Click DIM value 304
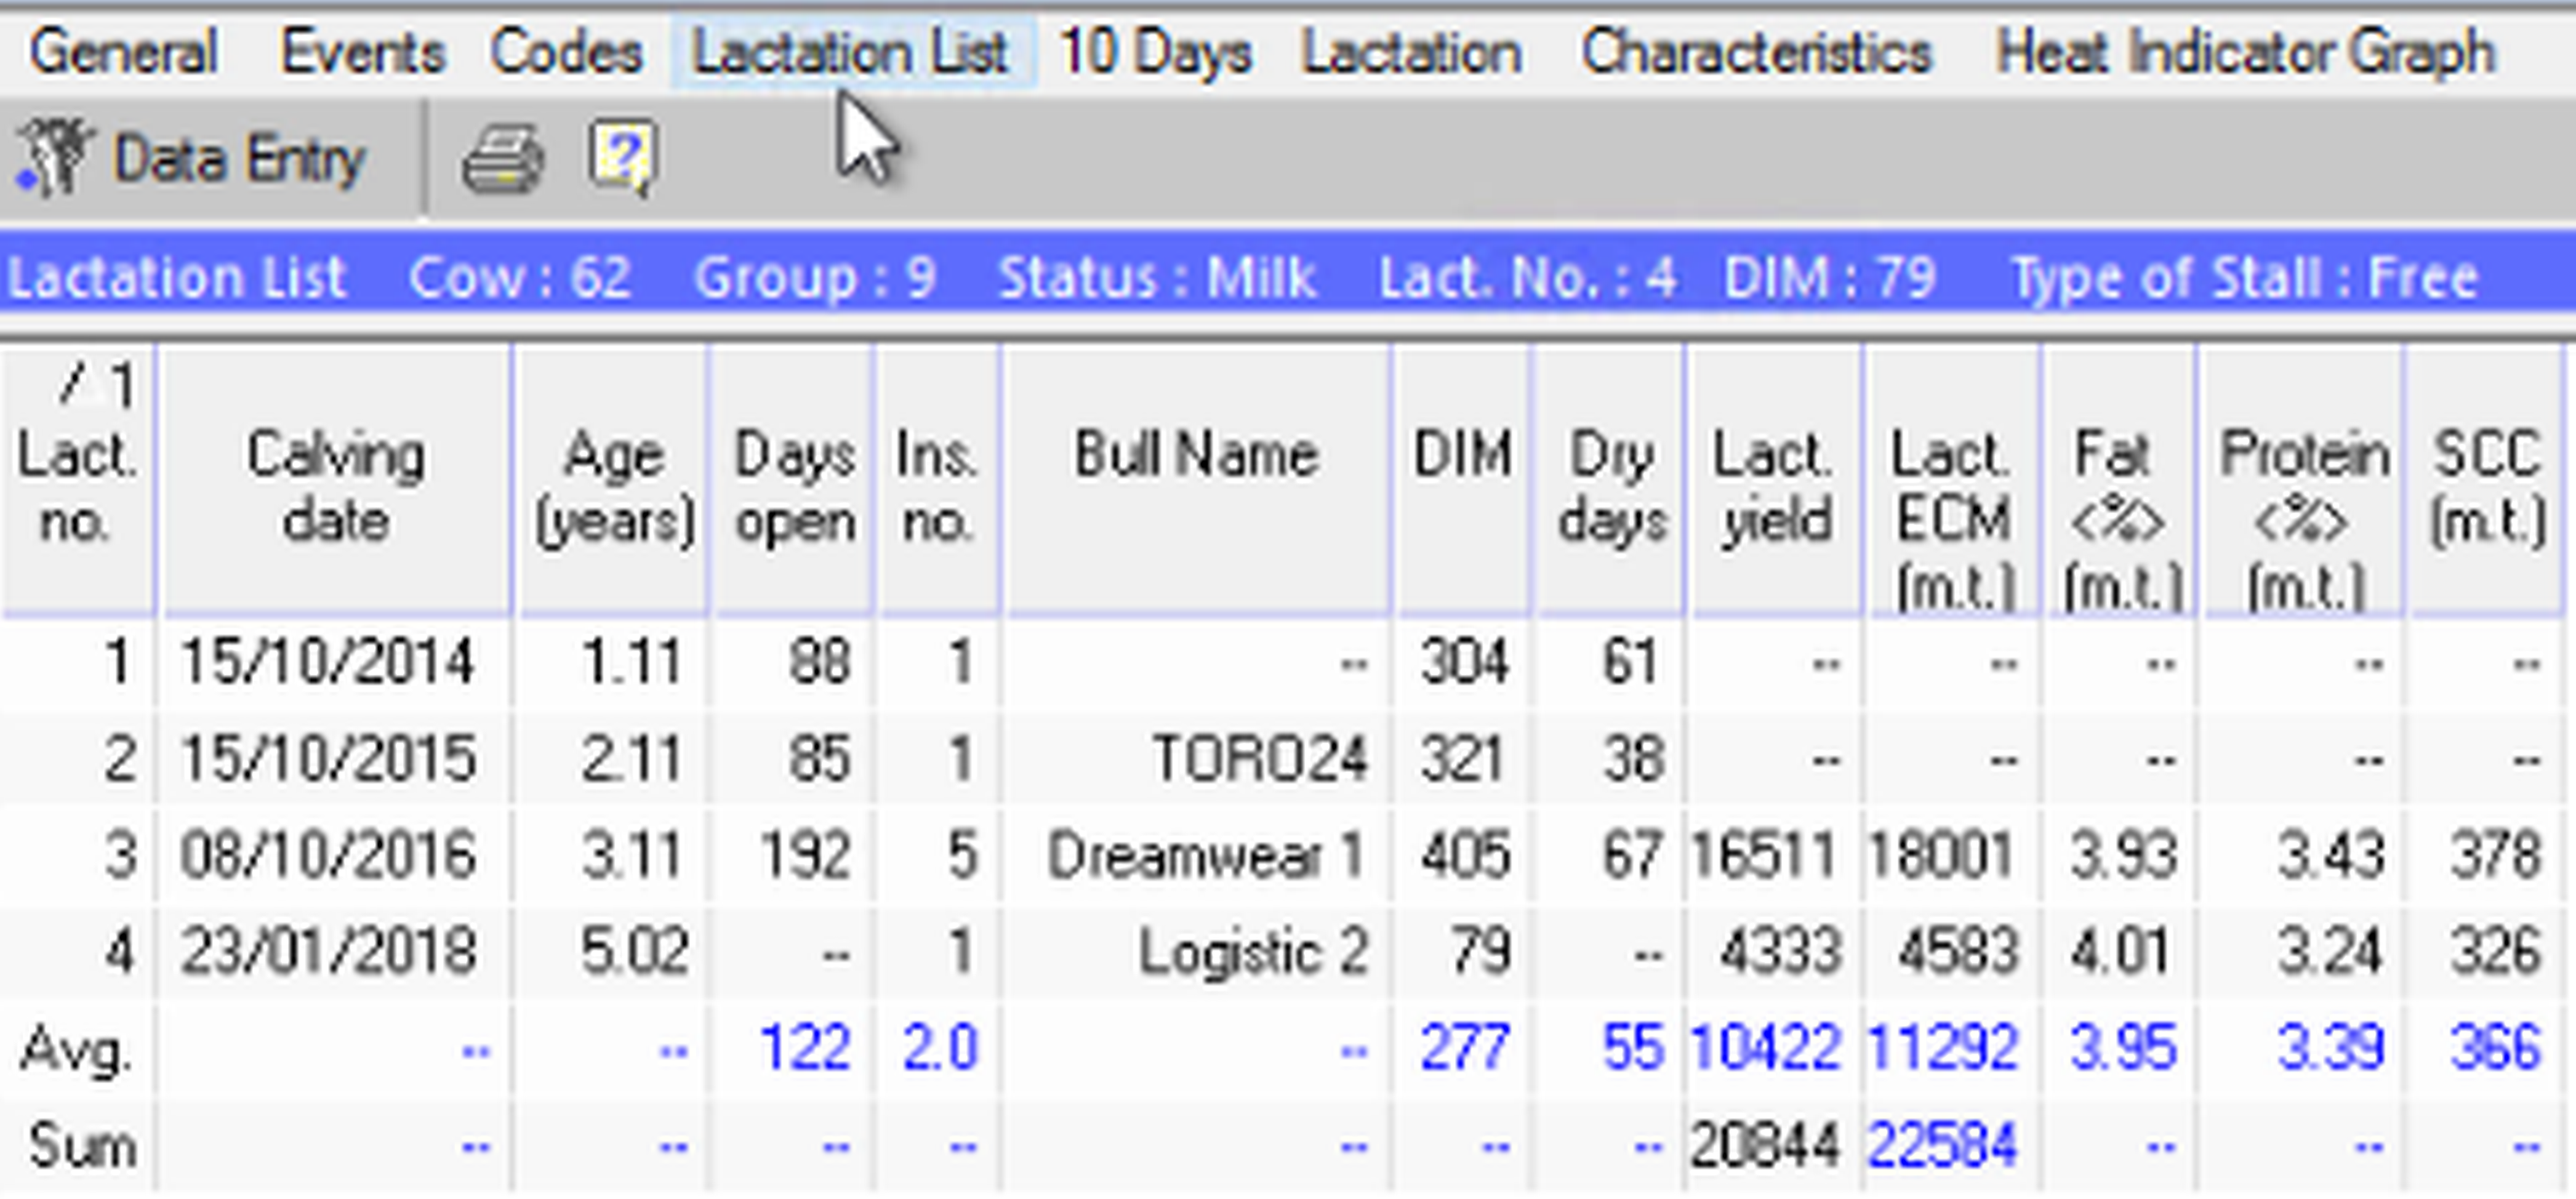This screenshot has width=2576, height=1199. pyautogui.click(x=1464, y=662)
